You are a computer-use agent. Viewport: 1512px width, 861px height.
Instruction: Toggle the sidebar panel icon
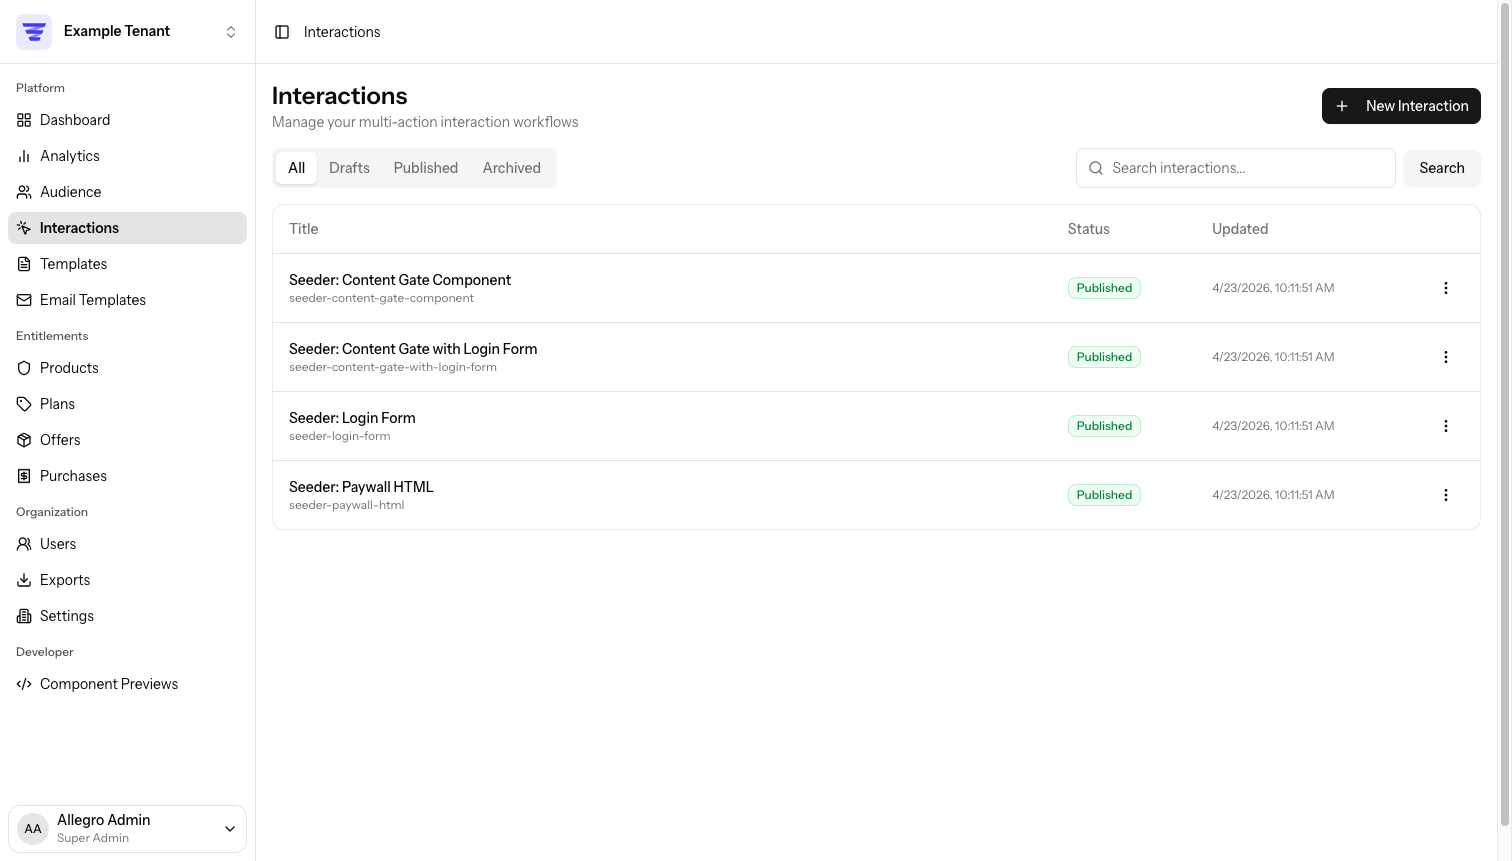click(282, 32)
